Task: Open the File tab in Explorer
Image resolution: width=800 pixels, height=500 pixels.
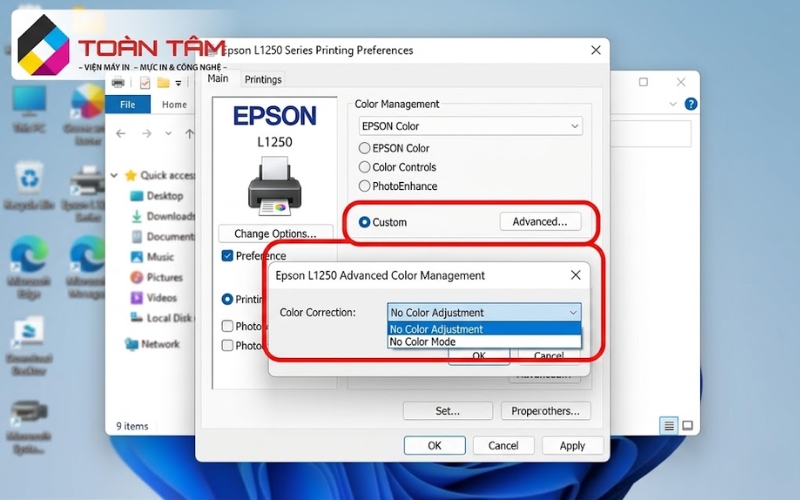Action: pyautogui.click(x=128, y=105)
